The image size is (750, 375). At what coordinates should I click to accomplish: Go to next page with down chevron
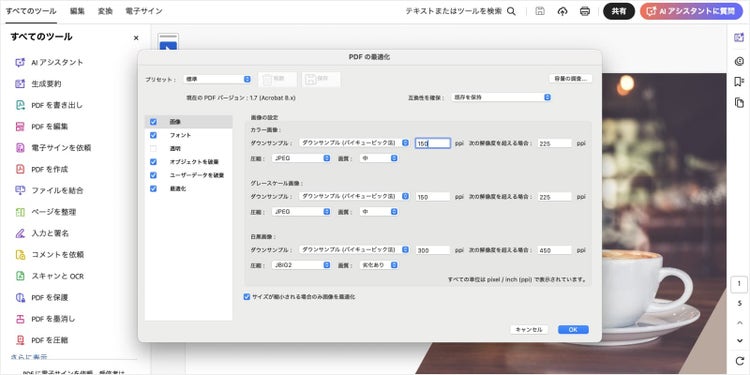point(739,341)
